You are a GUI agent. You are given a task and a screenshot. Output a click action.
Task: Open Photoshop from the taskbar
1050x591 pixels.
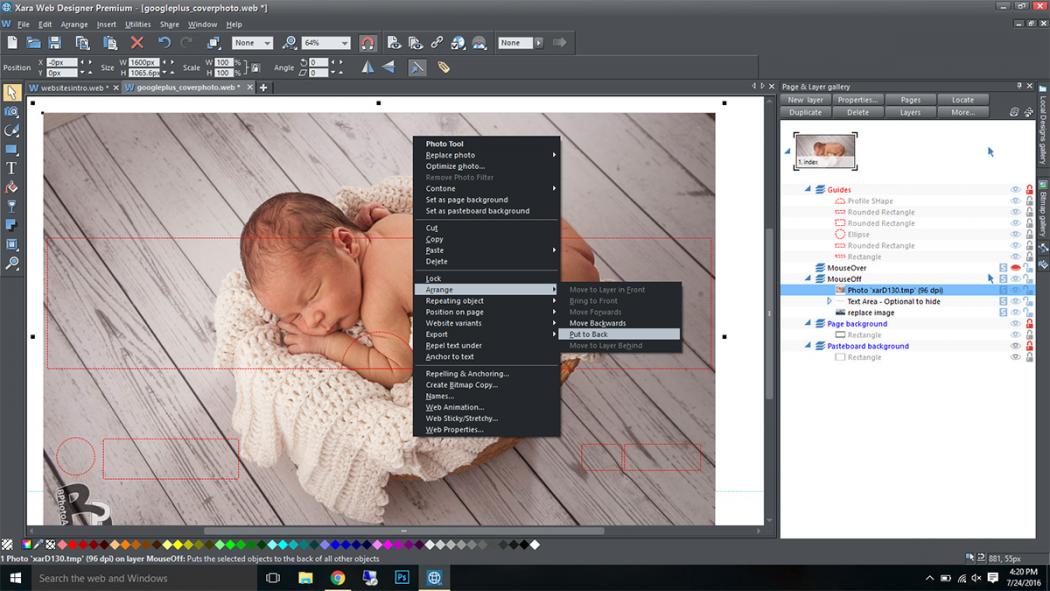coord(402,578)
